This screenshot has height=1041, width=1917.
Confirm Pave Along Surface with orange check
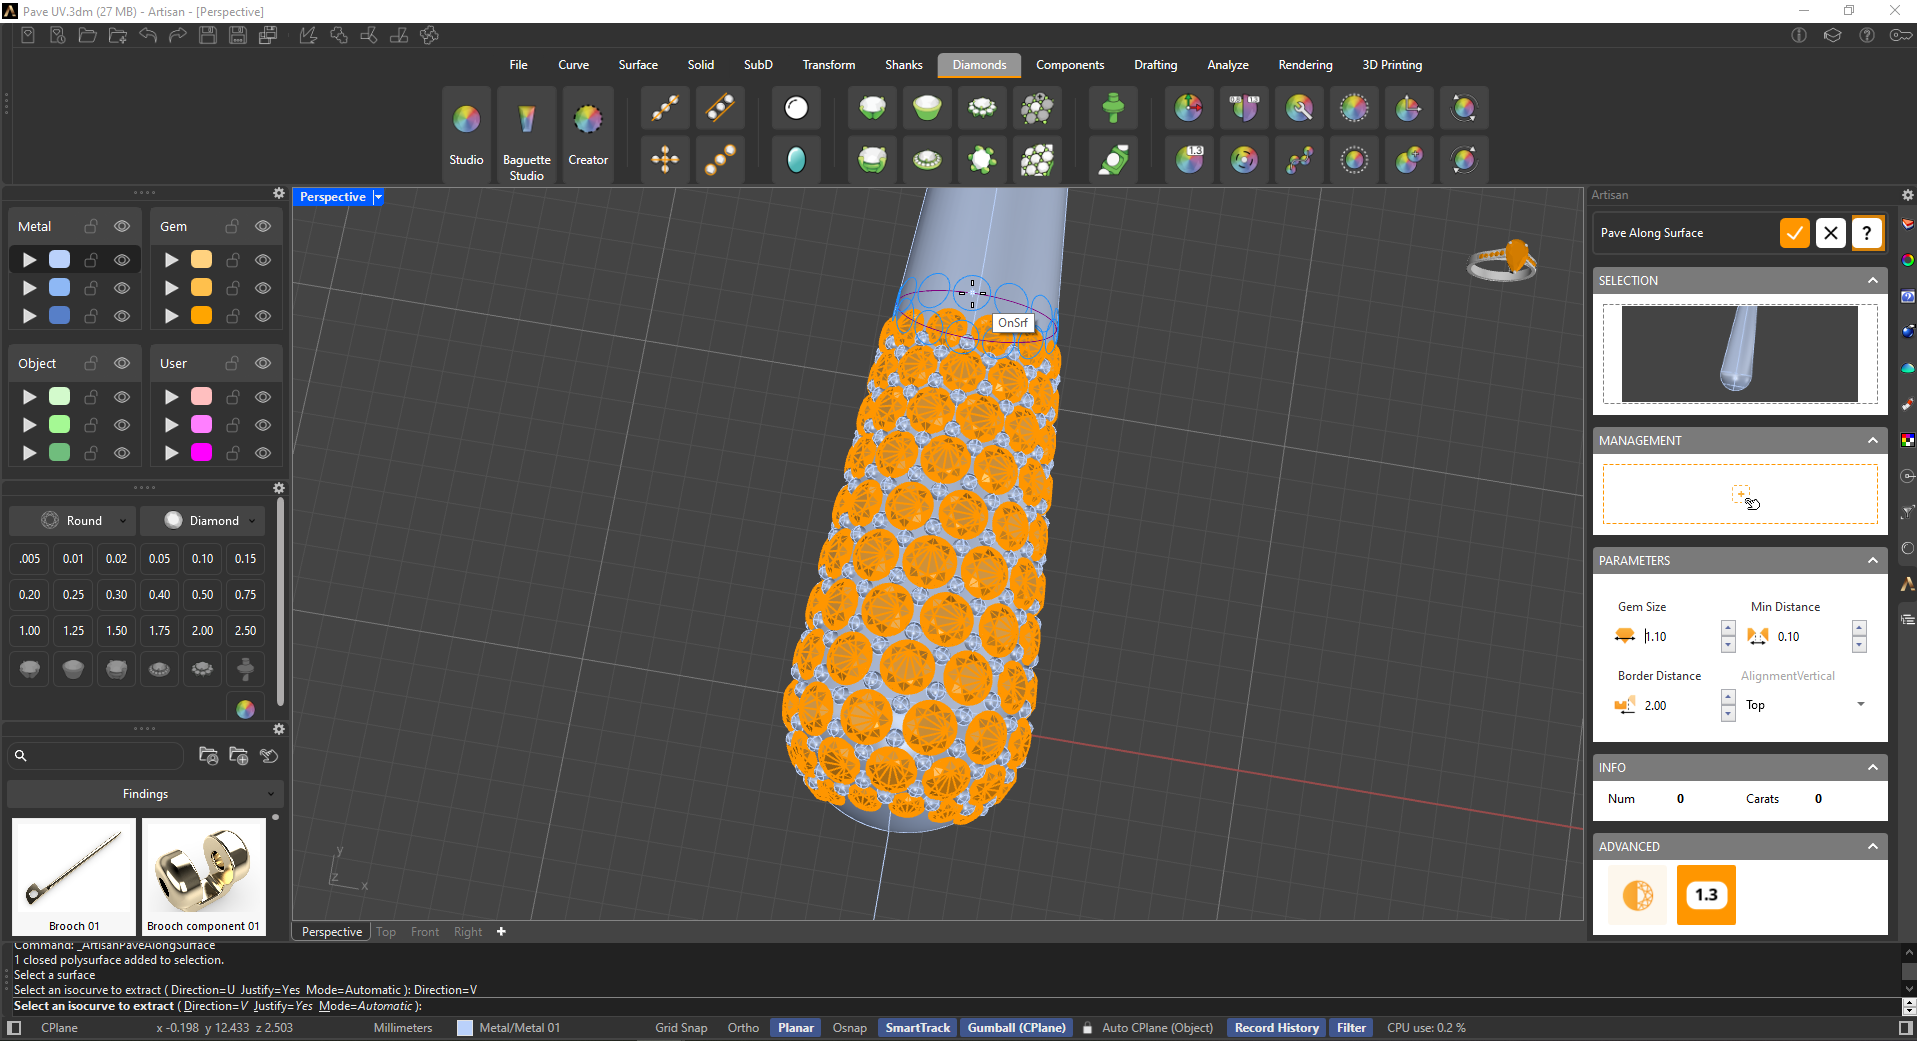pyautogui.click(x=1795, y=233)
